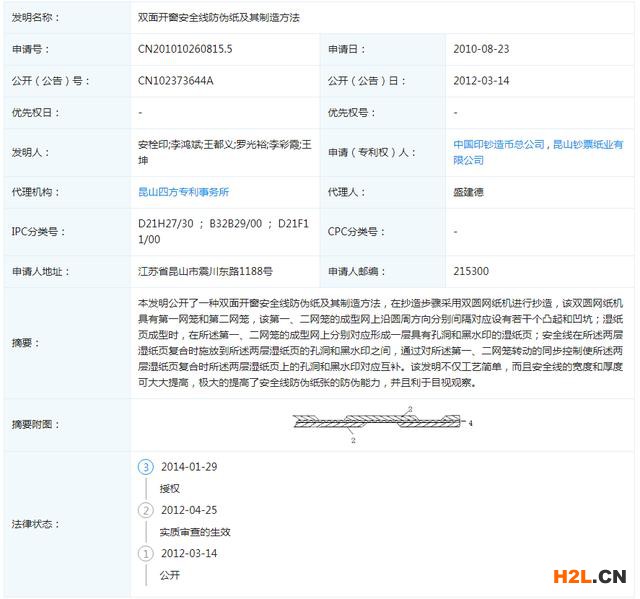The image size is (640, 599).
Task: Click the abstract drawing thumbnail
Action: pos(381,424)
